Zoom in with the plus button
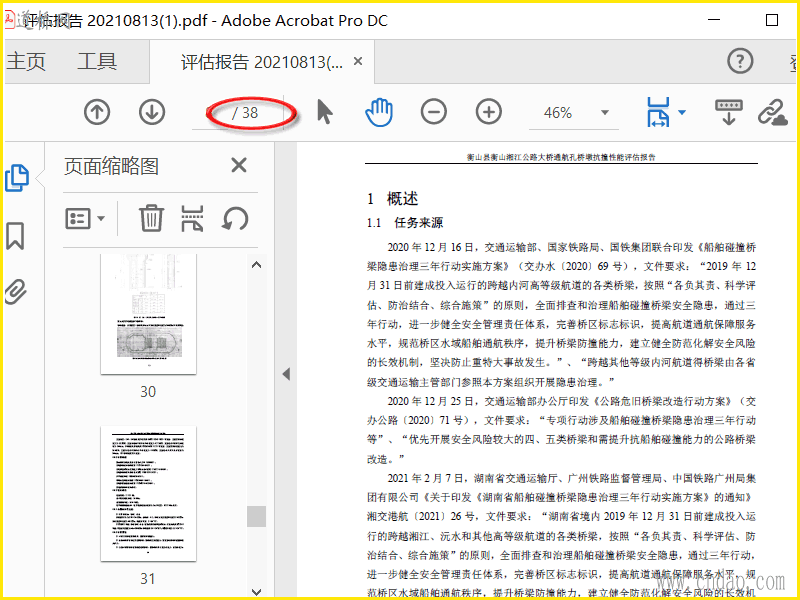This screenshot has width=800, height=600. pos(489,112)
